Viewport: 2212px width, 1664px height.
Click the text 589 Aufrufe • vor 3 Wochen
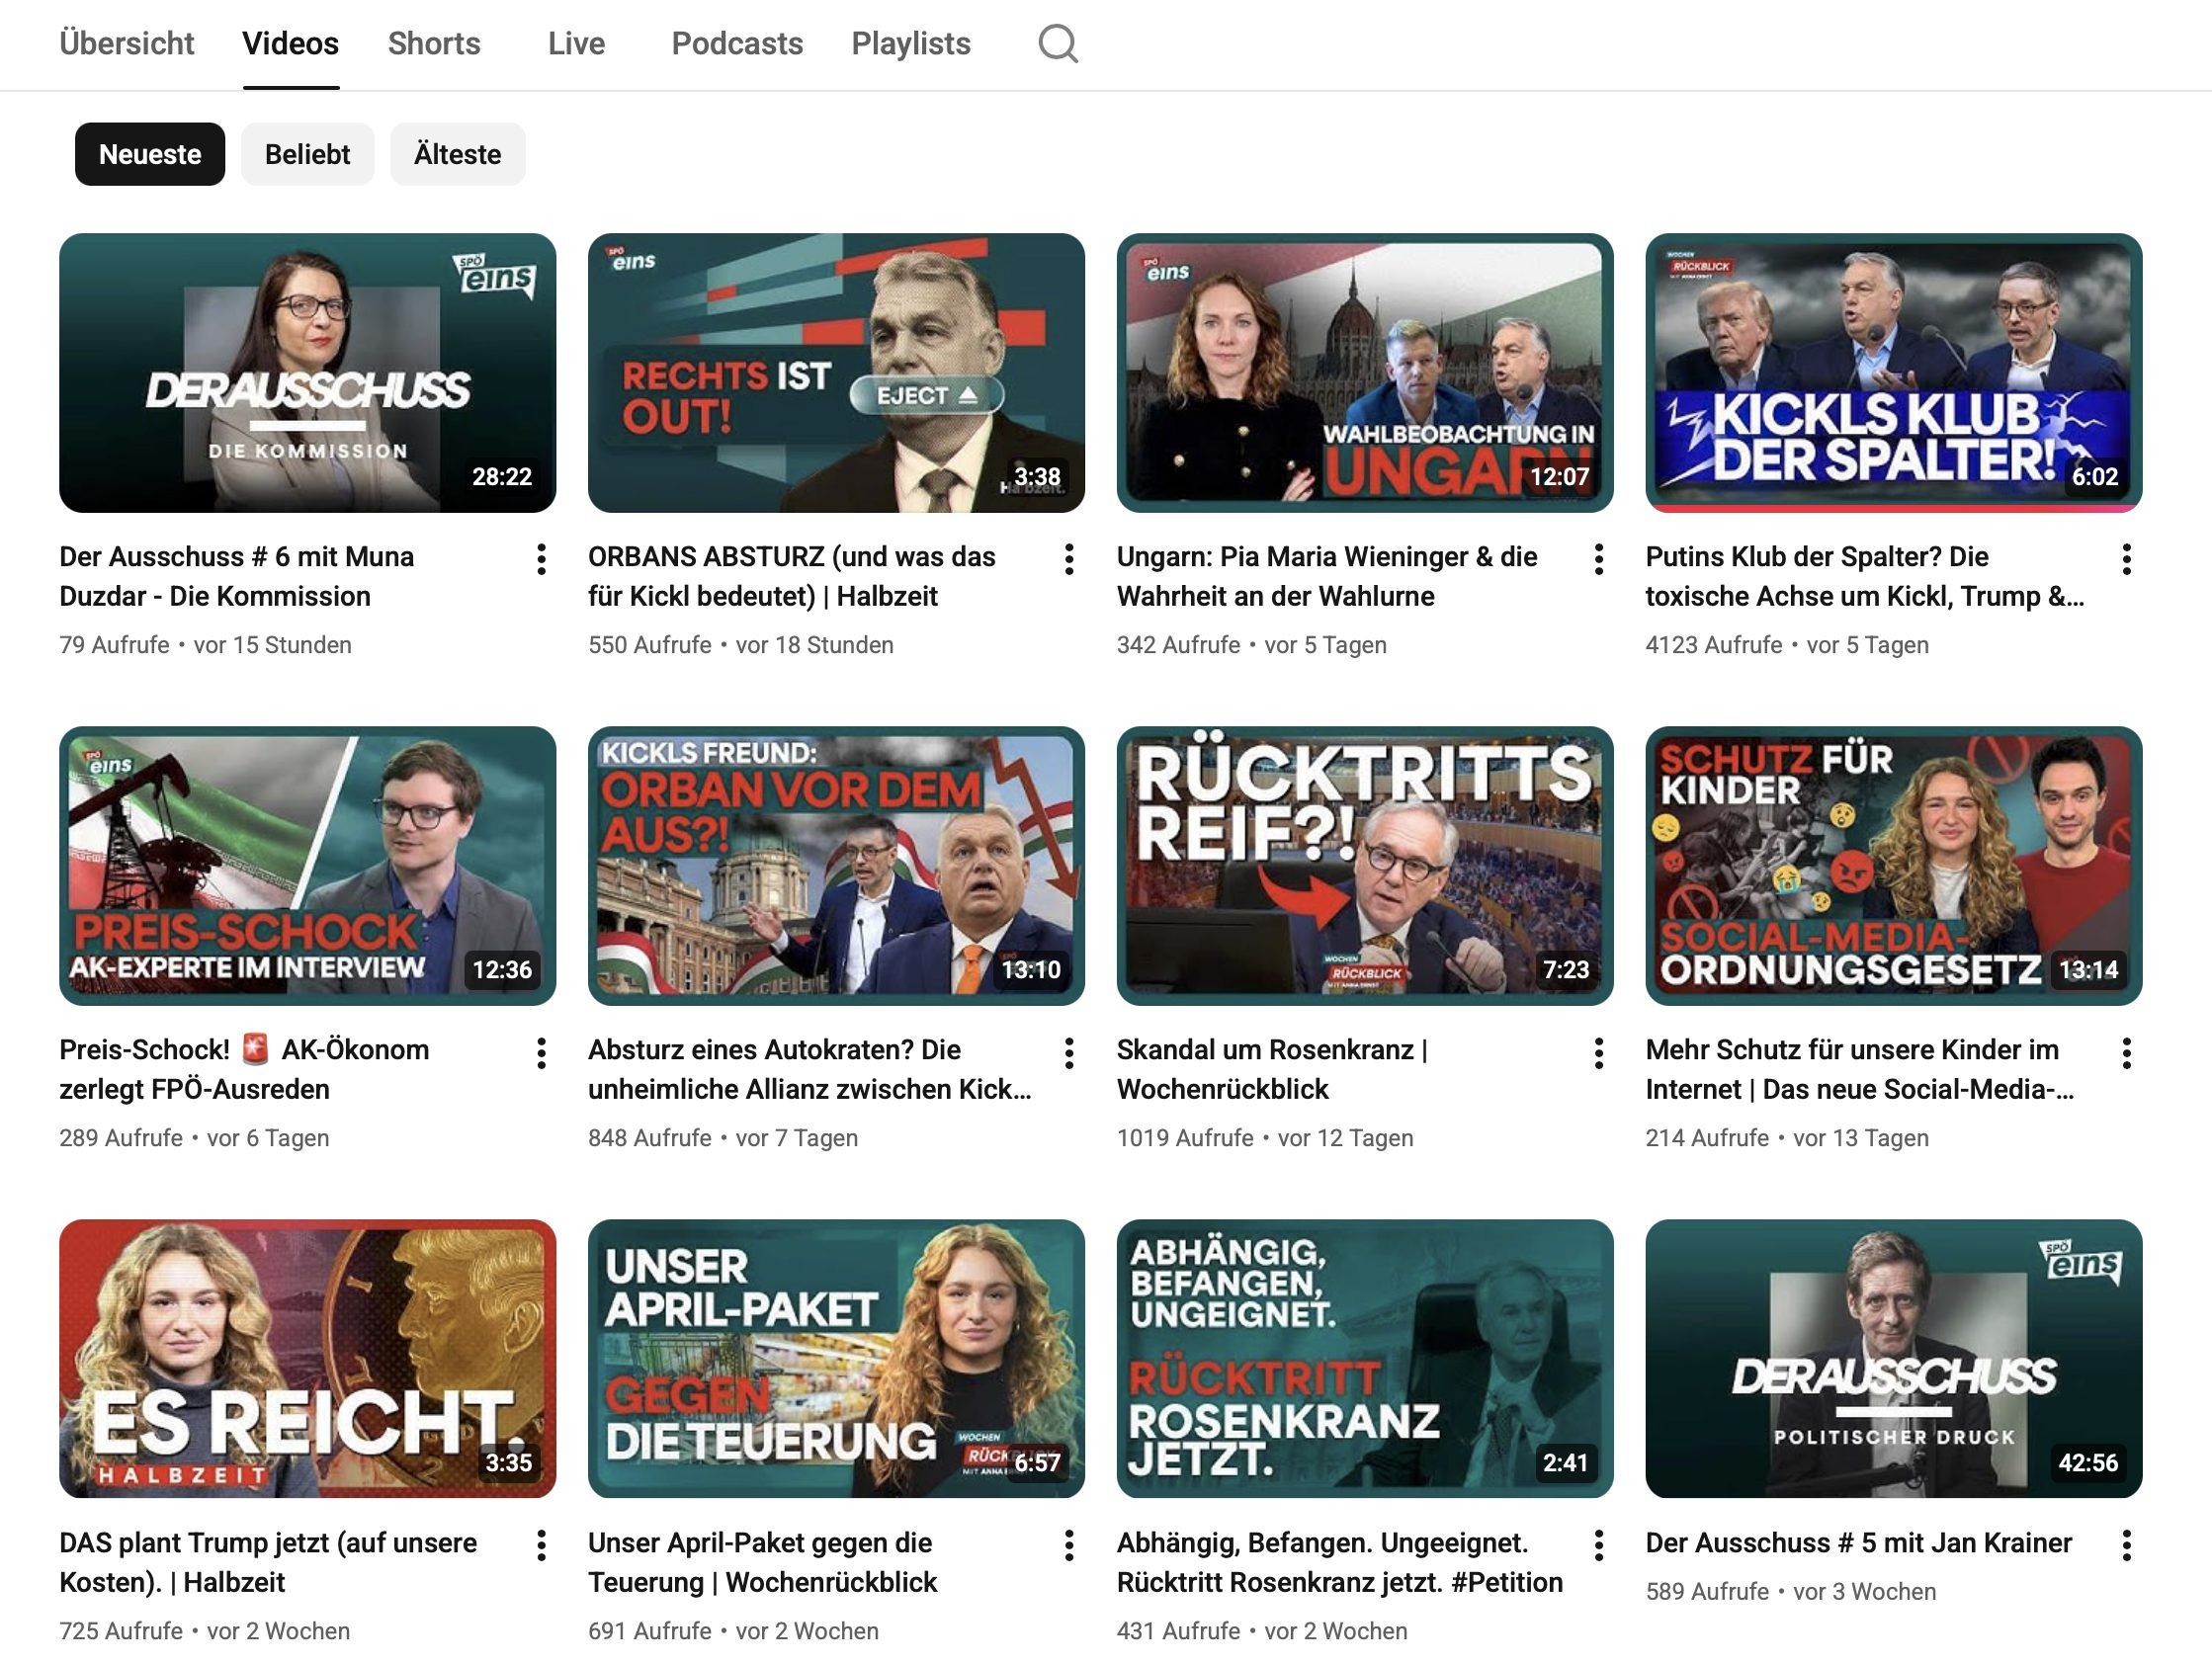tap(1790, 1591)
